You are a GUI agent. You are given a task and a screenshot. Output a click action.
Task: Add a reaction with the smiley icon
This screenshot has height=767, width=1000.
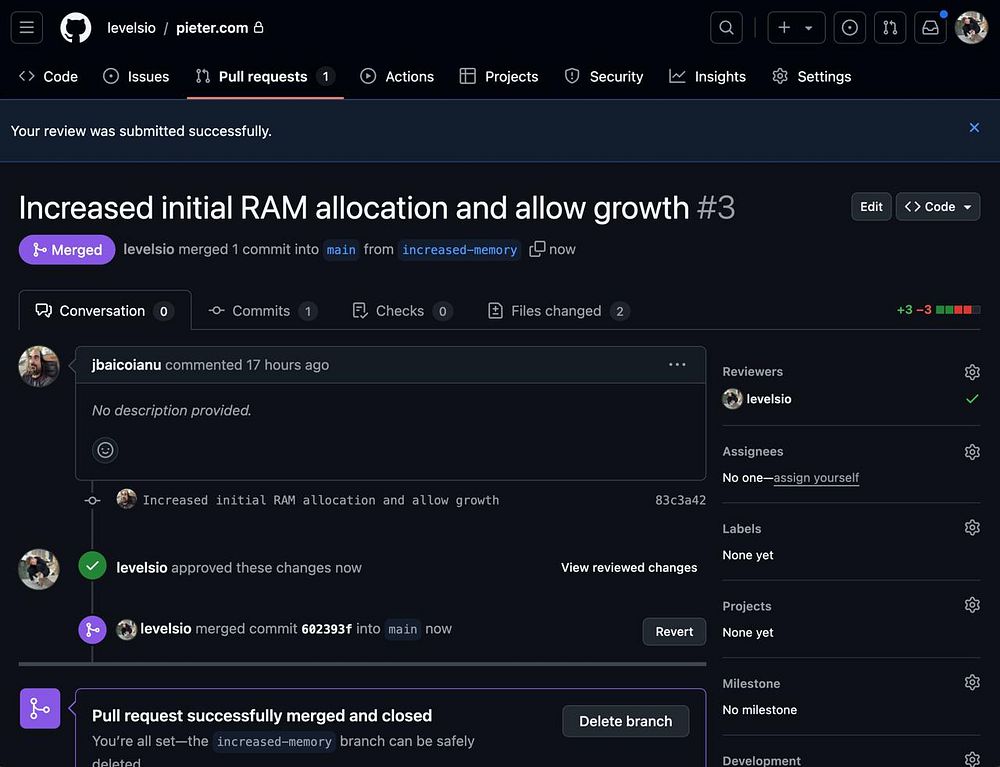105,450
